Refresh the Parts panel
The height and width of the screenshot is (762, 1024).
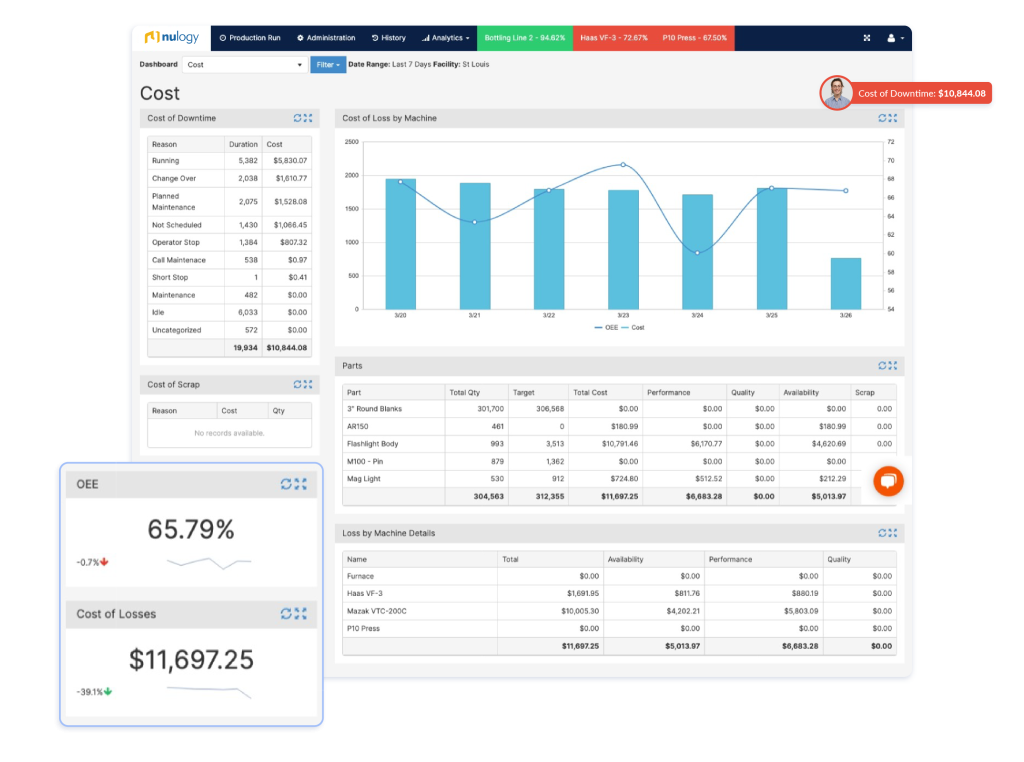[882, 366]
